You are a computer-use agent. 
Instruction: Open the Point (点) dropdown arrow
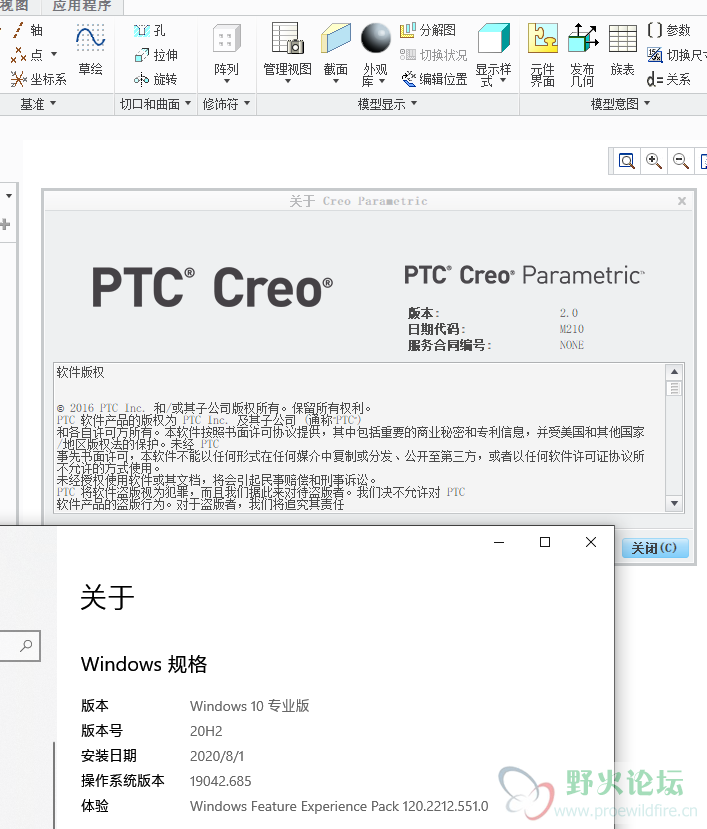tap(54, 54)
